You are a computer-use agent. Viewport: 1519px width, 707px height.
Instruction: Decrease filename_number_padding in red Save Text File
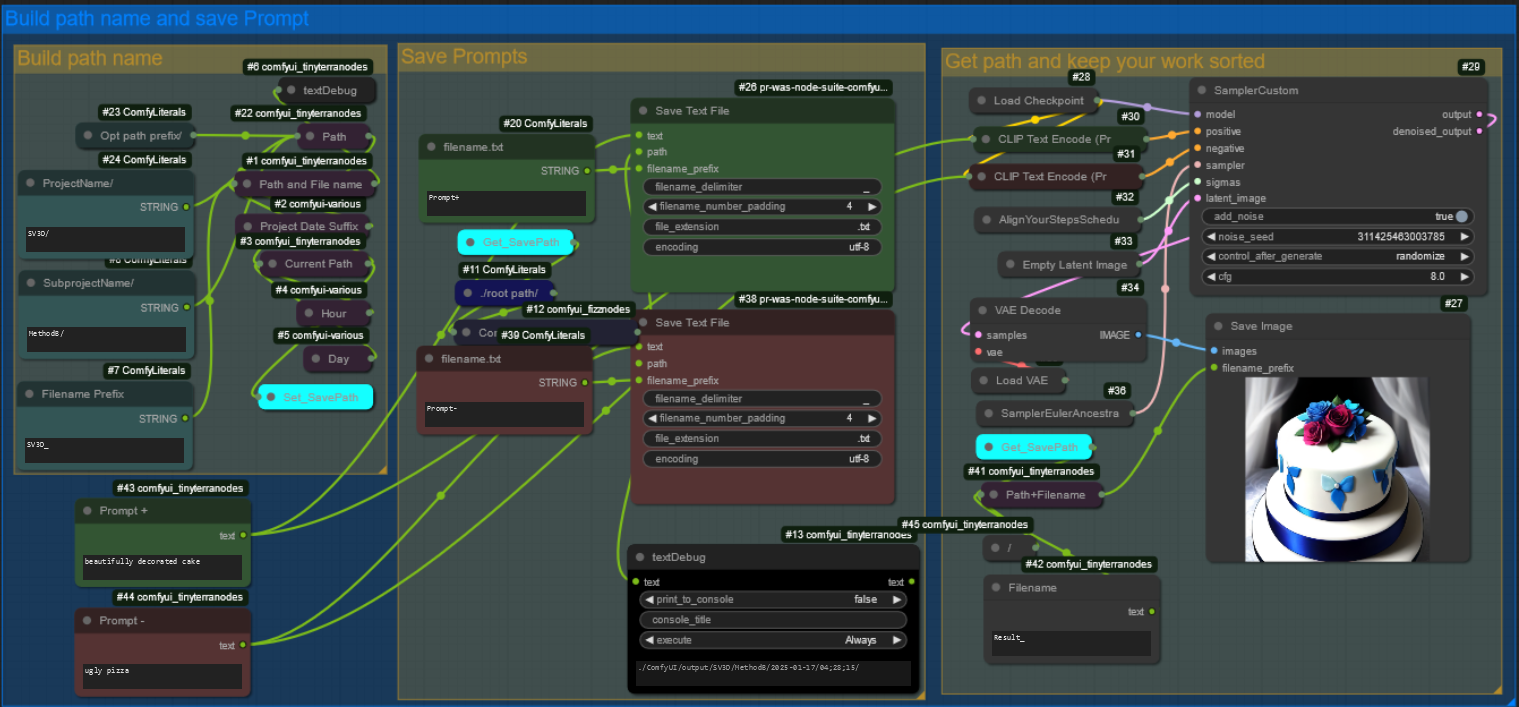652,419
